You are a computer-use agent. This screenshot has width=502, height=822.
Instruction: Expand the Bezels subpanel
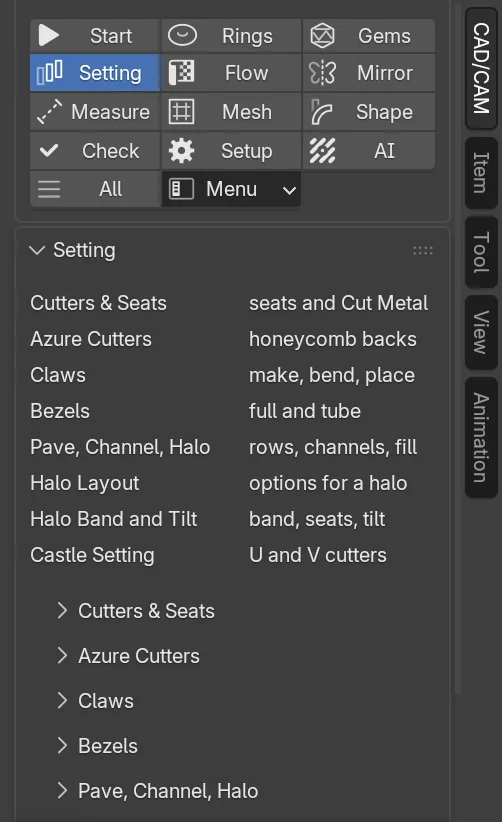97,746
